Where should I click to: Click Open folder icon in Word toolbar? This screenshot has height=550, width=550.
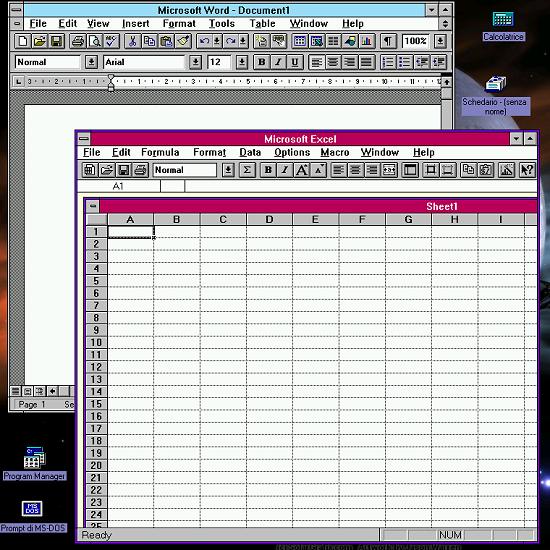point(40,41)
